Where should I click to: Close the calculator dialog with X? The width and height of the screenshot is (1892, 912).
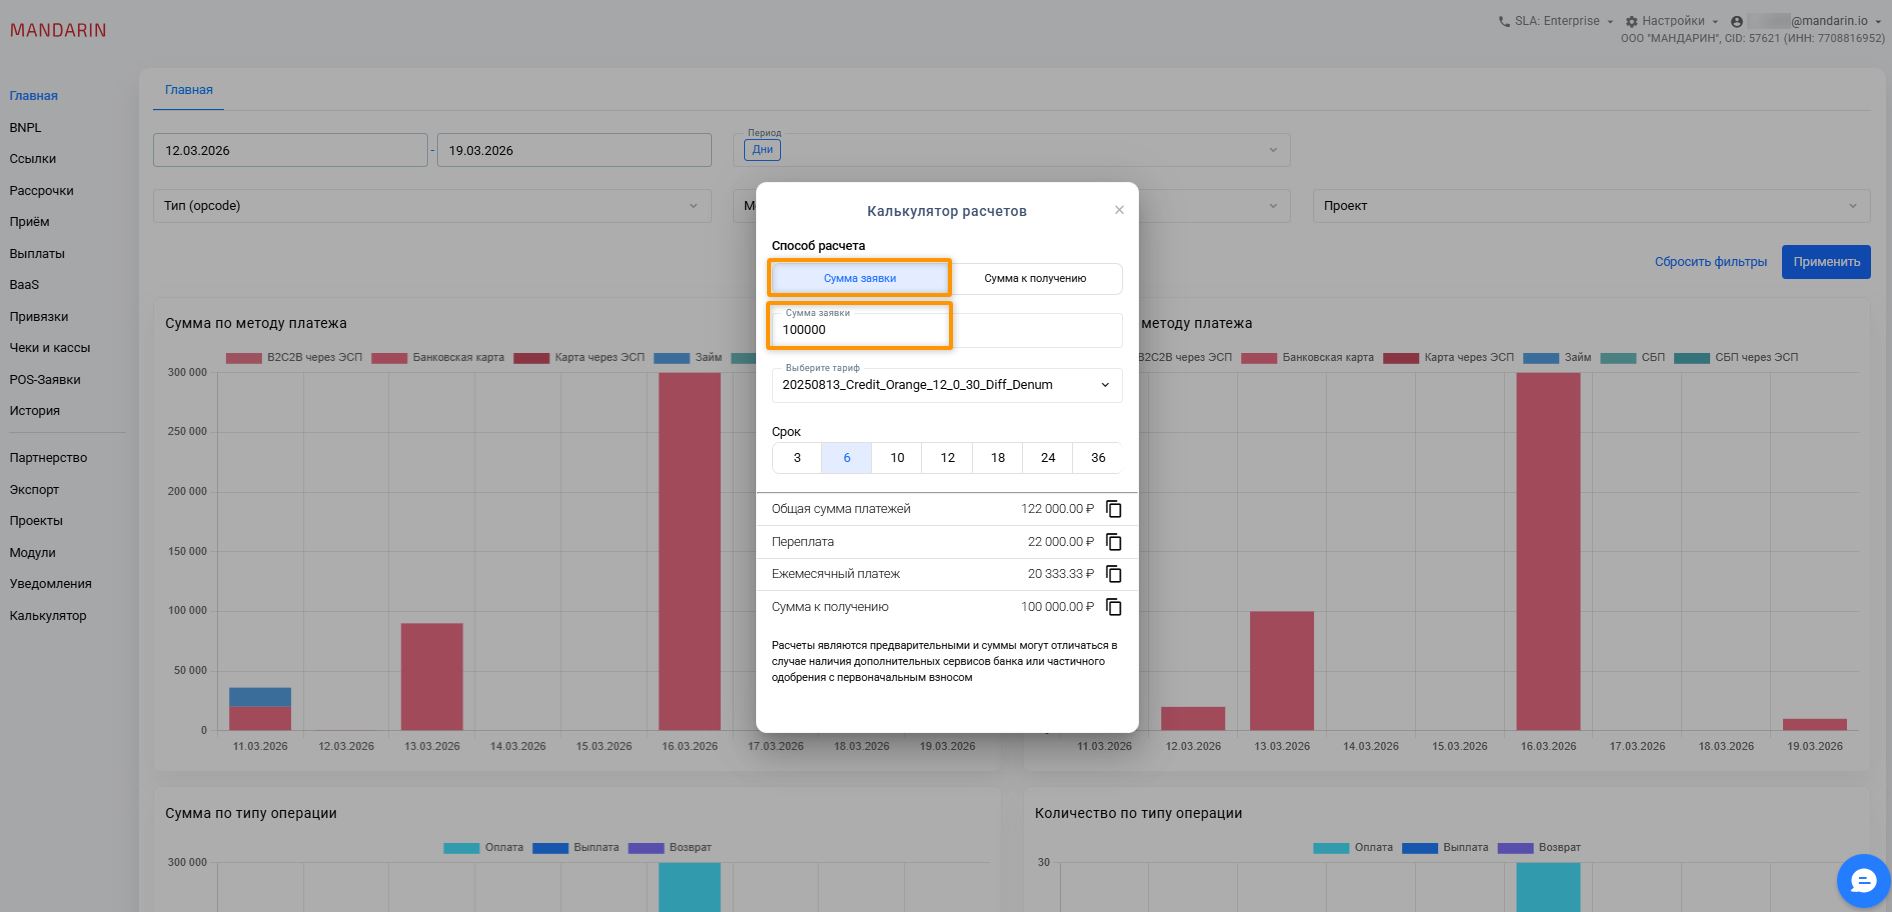(1119, 210)
